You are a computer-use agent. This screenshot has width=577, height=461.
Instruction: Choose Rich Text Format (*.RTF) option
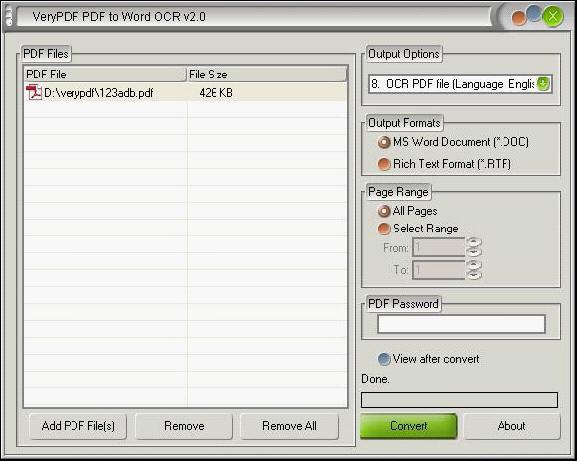click(x=445, y=164)
